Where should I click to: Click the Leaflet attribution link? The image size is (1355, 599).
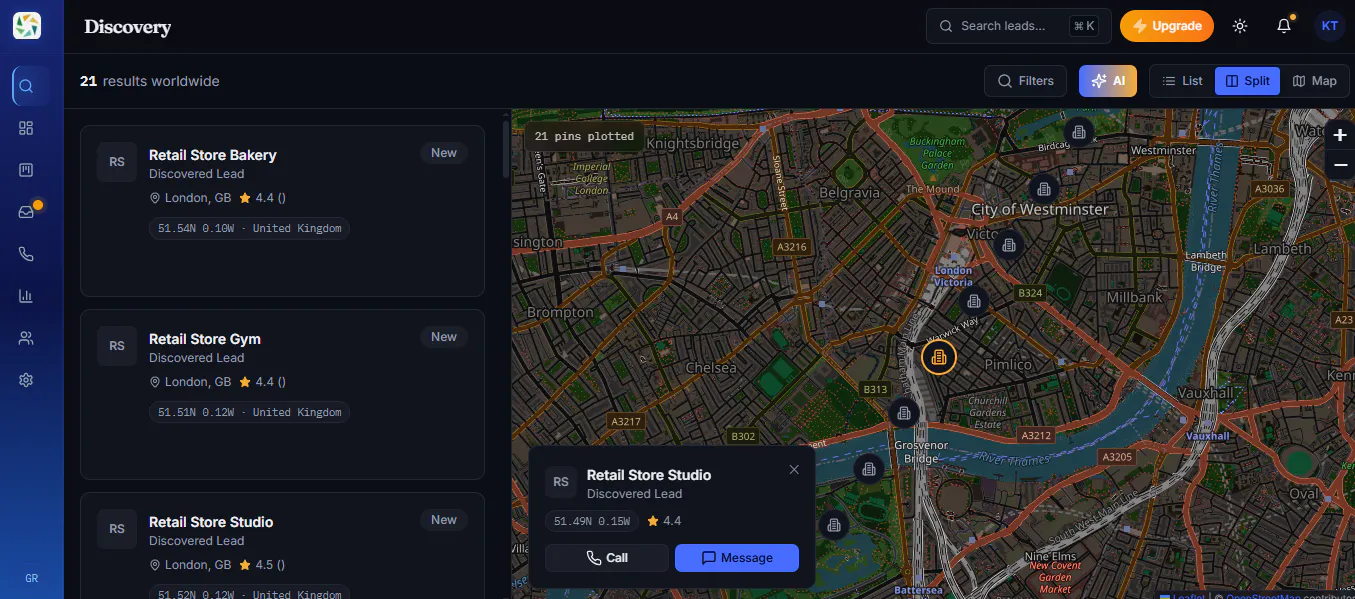tap(1183, 597)
